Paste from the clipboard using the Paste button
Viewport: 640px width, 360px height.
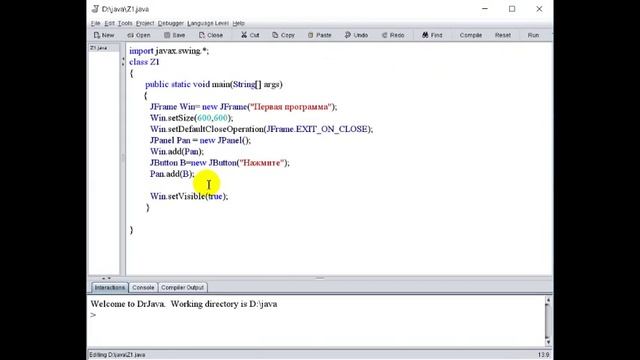click(320, 35)
